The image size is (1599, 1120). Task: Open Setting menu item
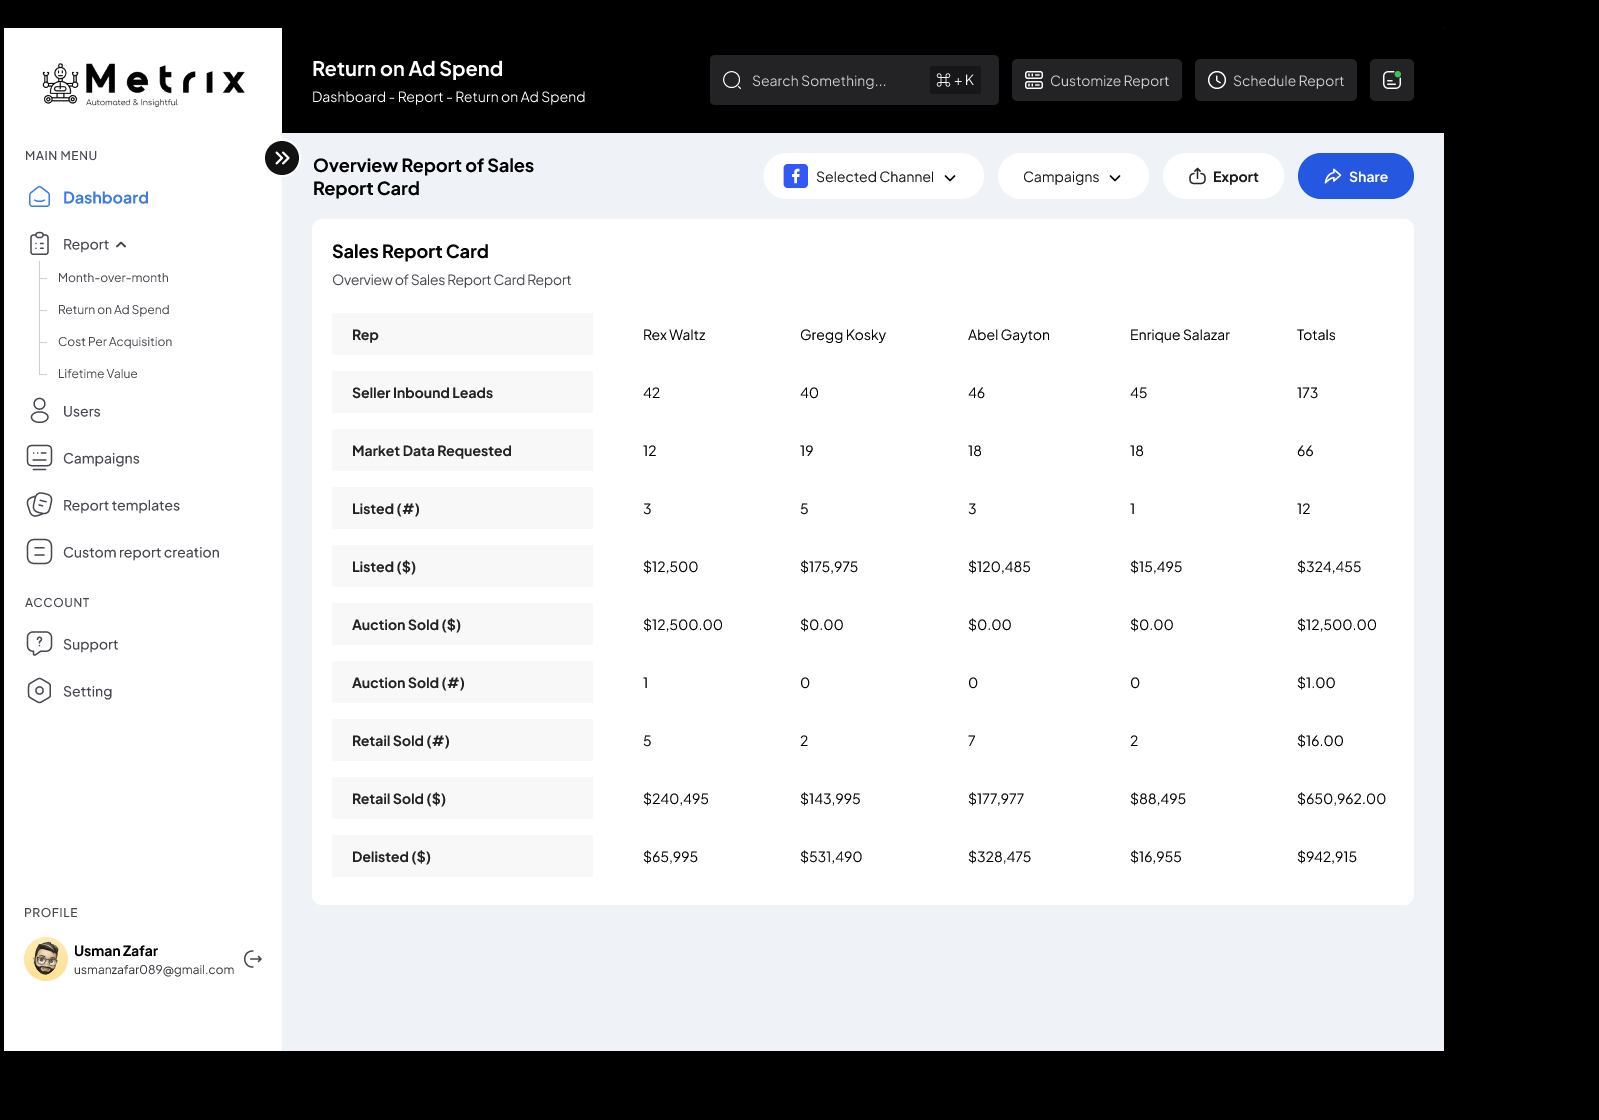pyautogui.click(x=87, y=691)
